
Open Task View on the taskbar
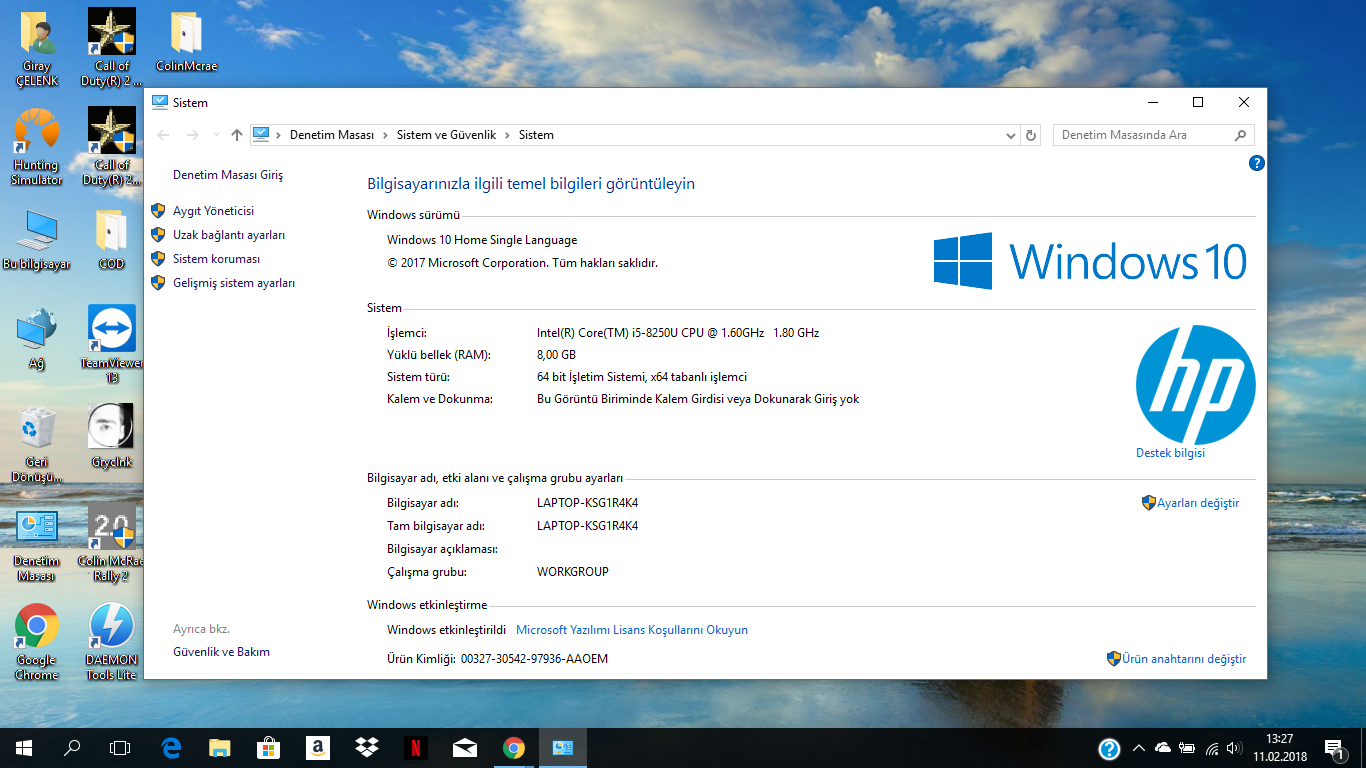click(120, 748)
